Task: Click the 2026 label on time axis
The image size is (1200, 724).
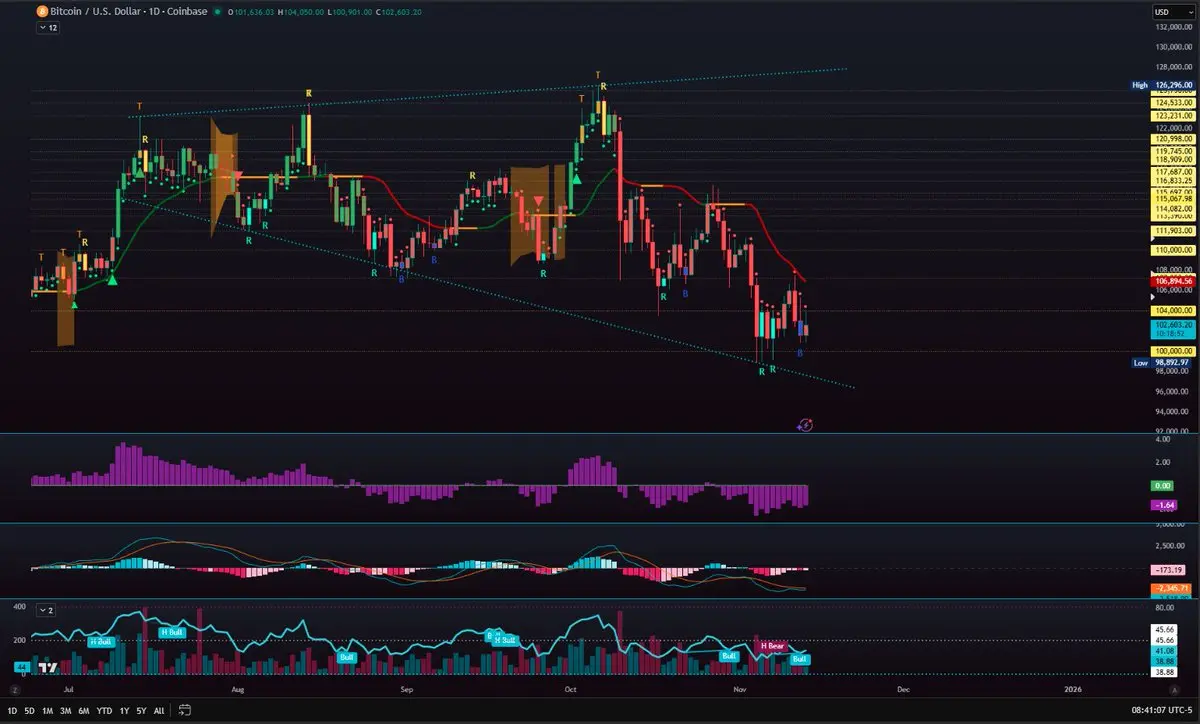Action: tap(1072, 690)
